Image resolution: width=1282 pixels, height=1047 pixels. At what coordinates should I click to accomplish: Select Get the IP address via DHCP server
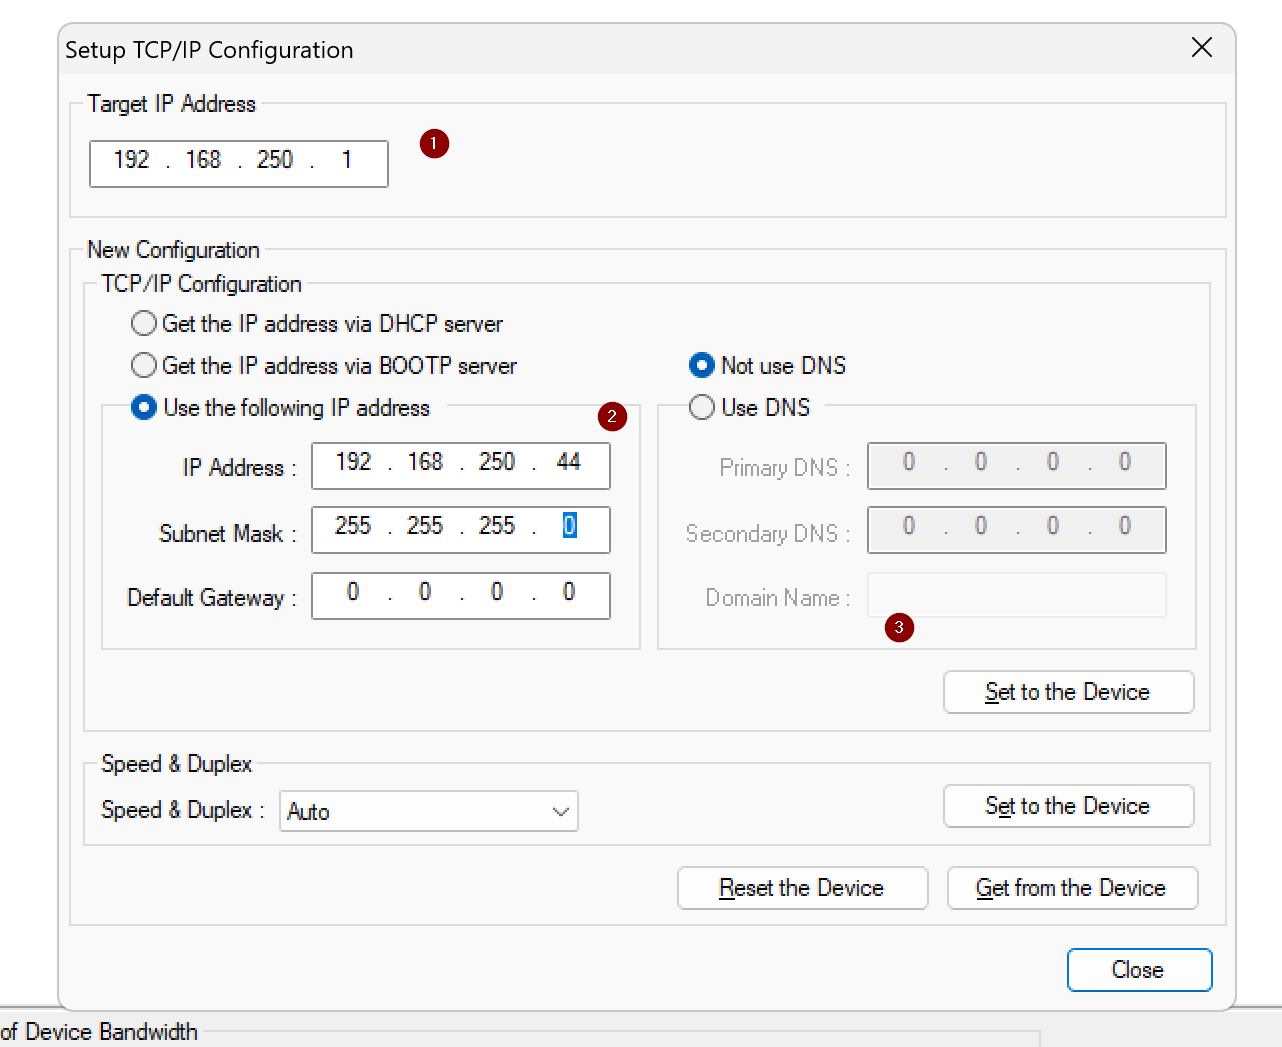tap(145, 324)
